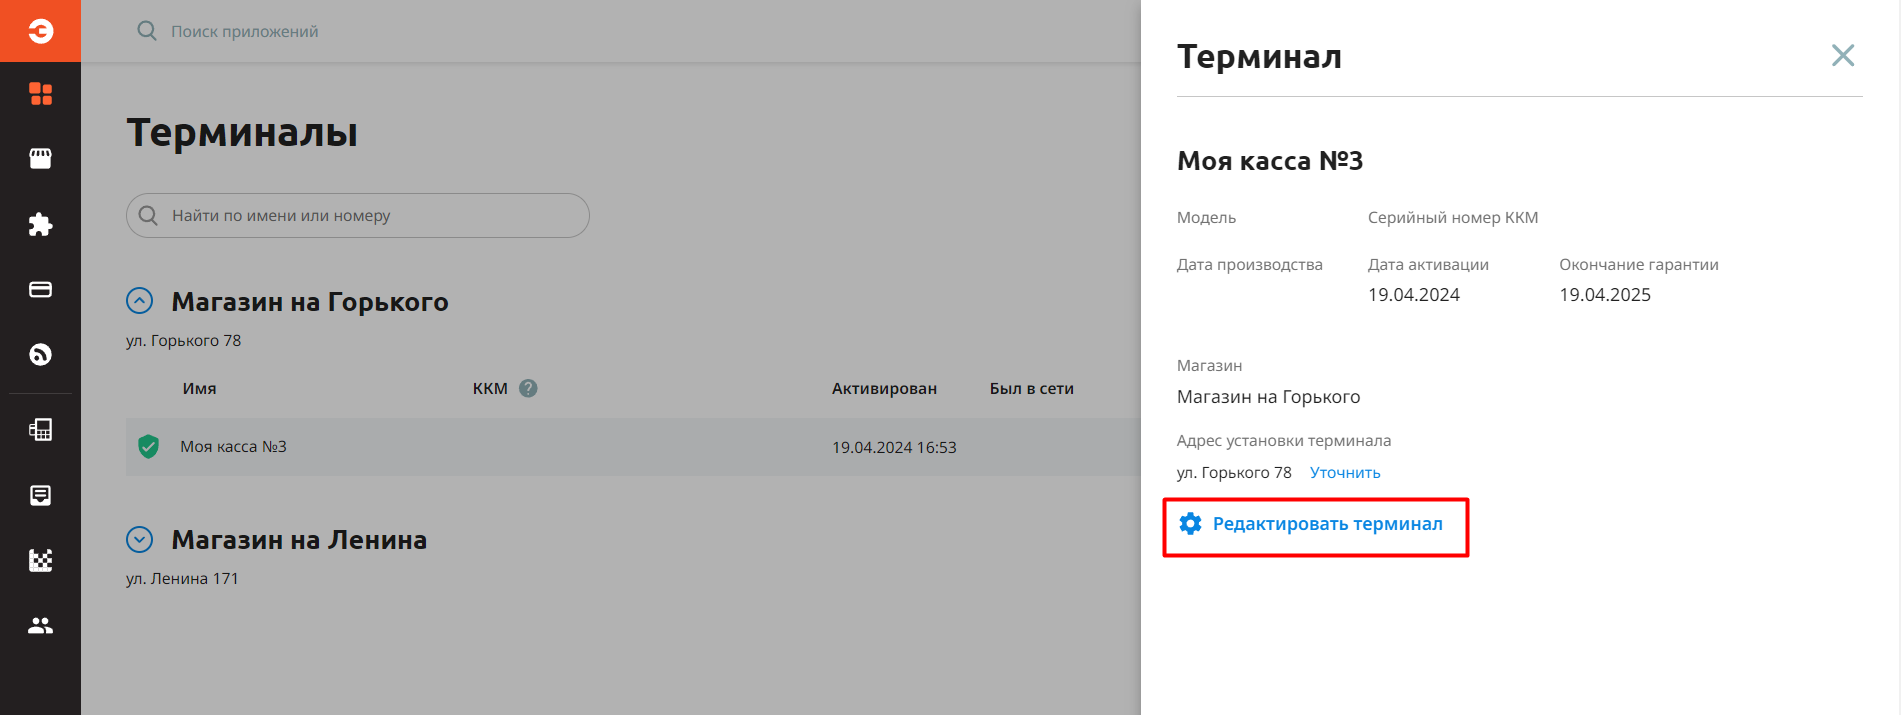Click the address ул. Ленина 171
This screenshot has width=1901, height=715.
coord(182,579)
